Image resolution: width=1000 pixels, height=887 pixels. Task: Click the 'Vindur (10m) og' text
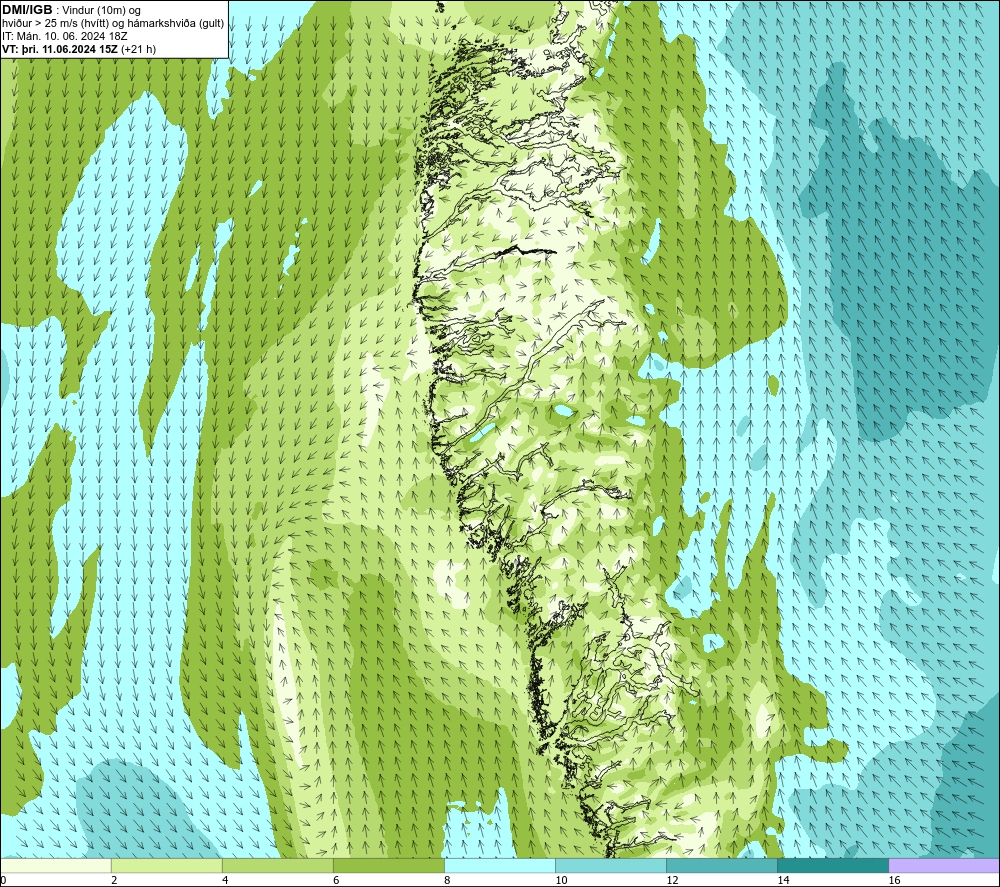coord(101,11)
